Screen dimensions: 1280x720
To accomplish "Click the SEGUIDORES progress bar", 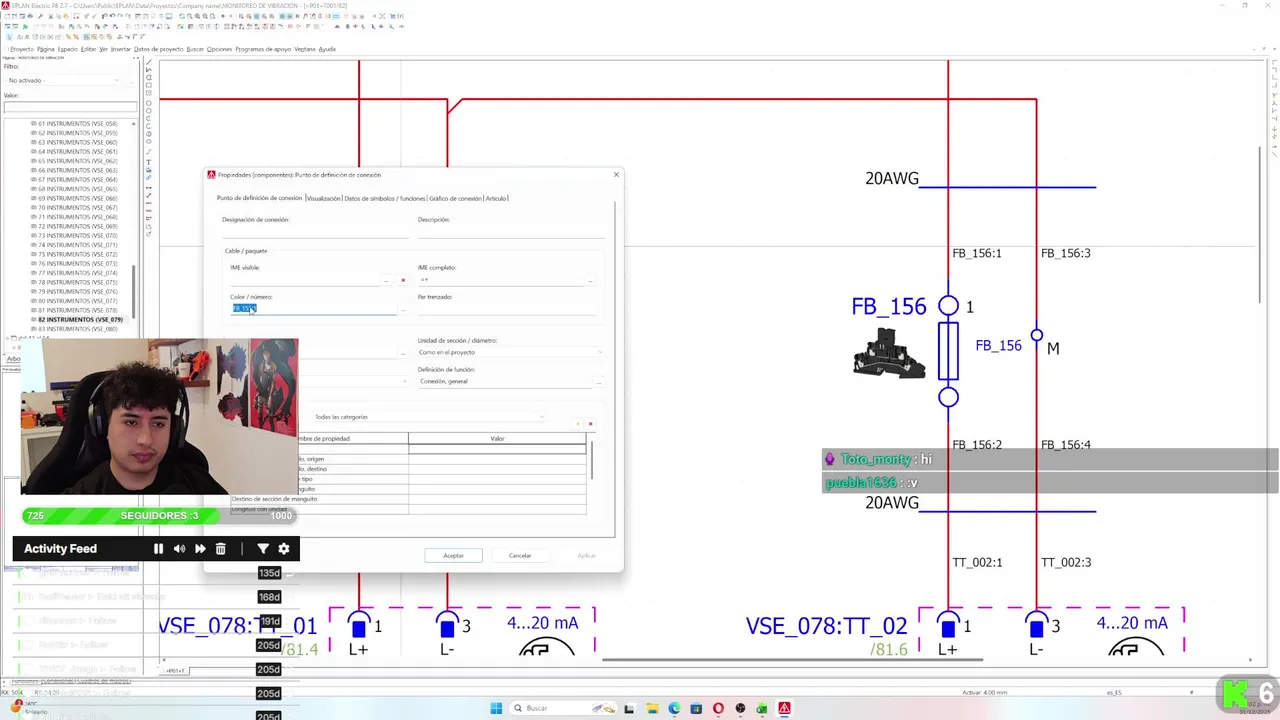I will tap(159, 515).
